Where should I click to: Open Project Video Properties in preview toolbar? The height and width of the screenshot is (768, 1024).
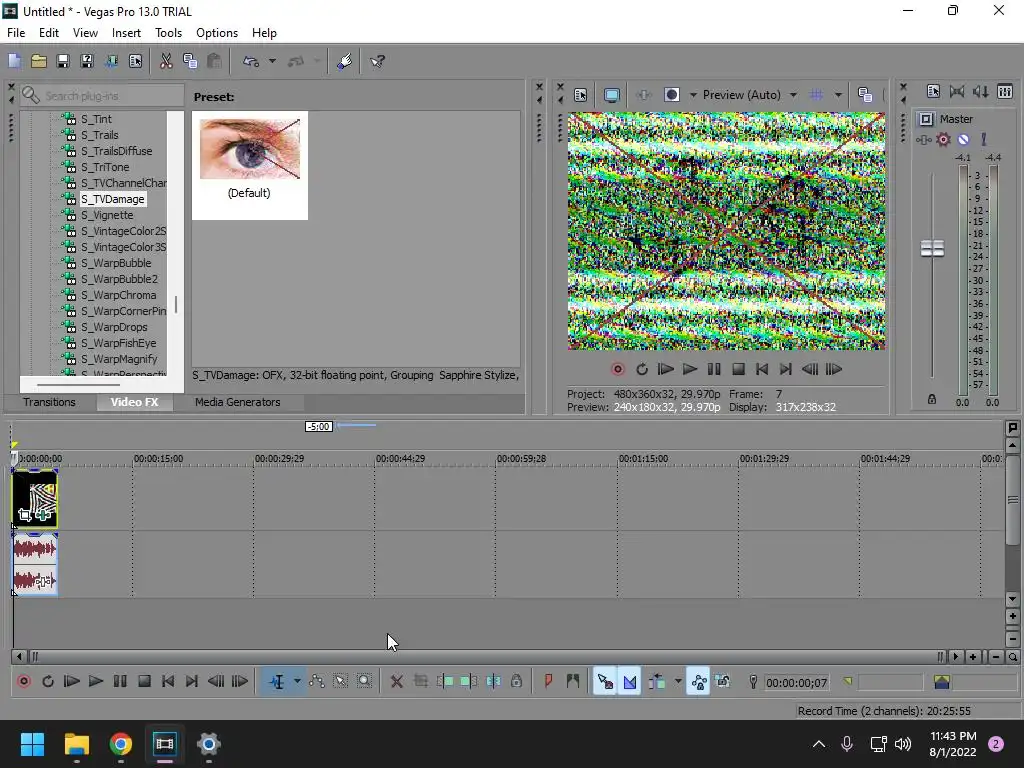tap(581, 95)
